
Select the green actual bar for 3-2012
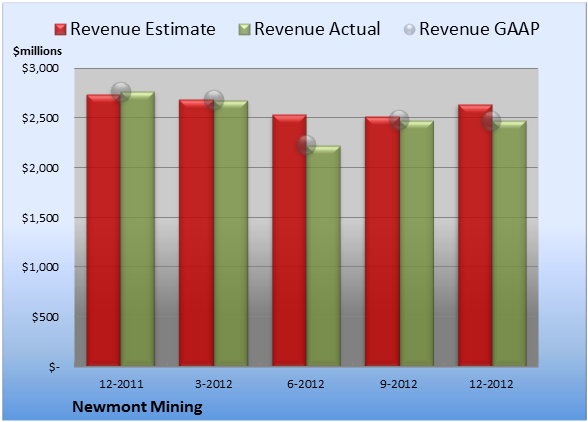coord(231,233)
